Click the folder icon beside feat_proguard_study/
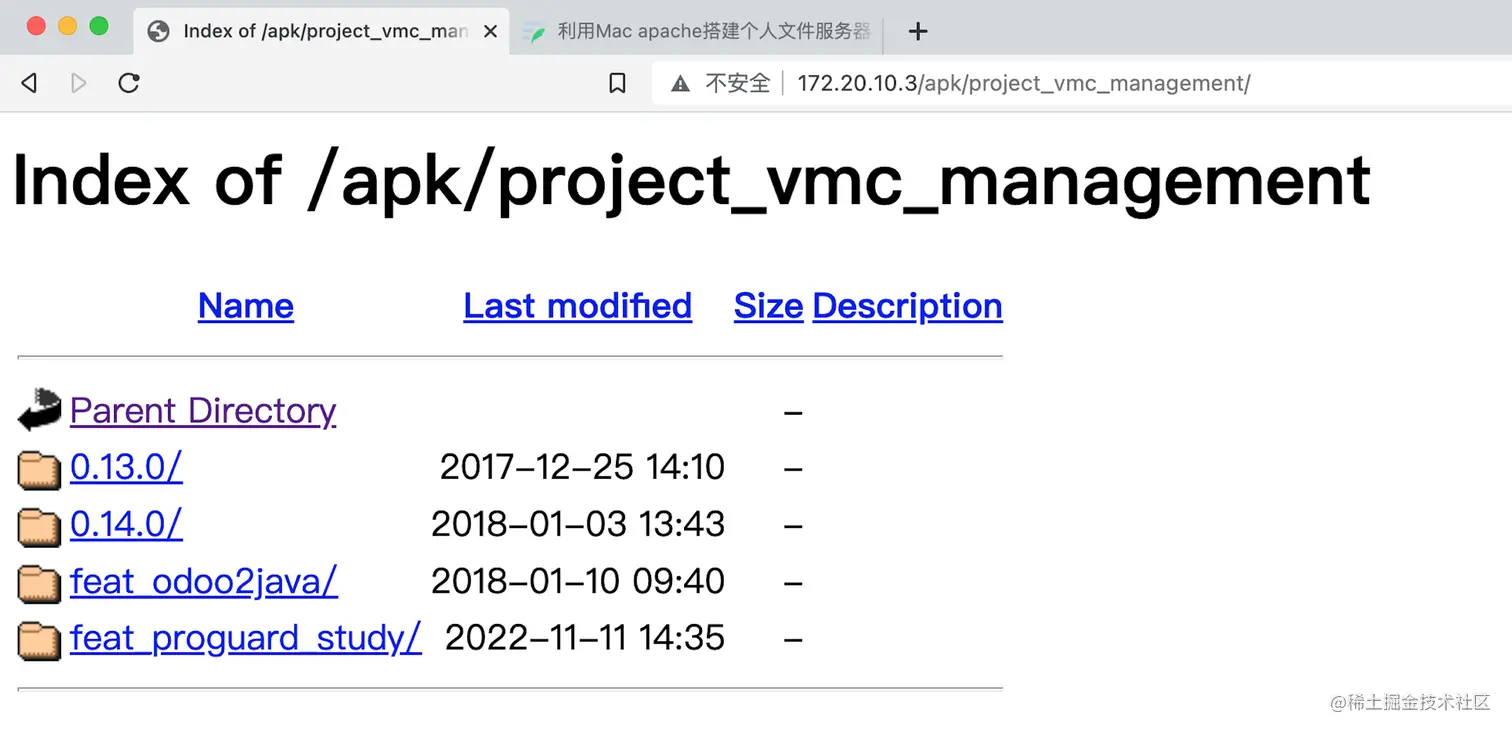The height and width of the screenshot is (734, 1512). 39,640
